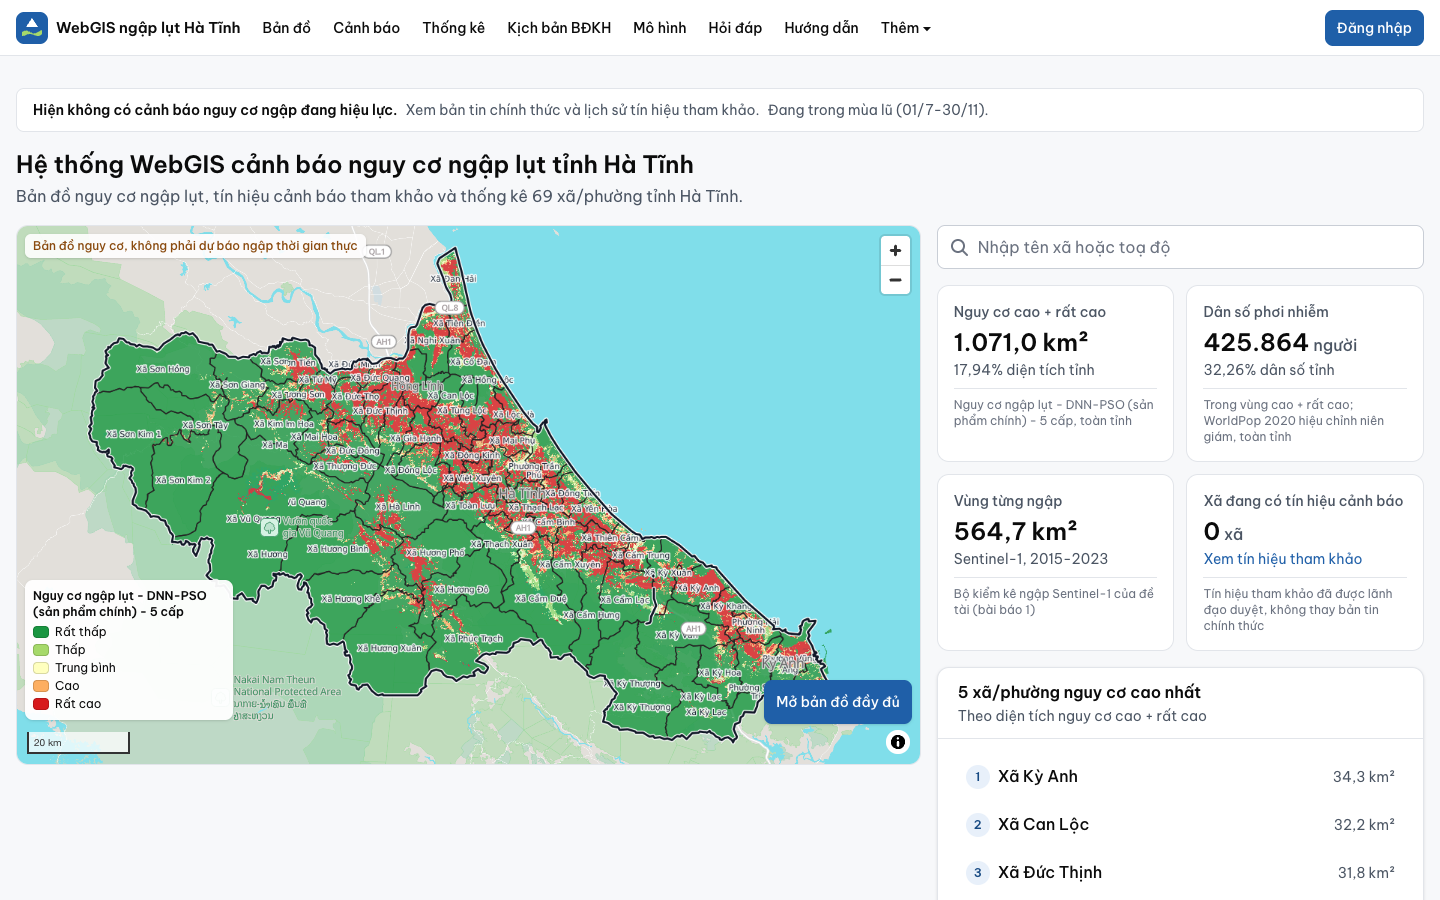The height and width of the screenshot is (900, 1440).
Task: Open the Bản đồ menu item
Action: 287,28
